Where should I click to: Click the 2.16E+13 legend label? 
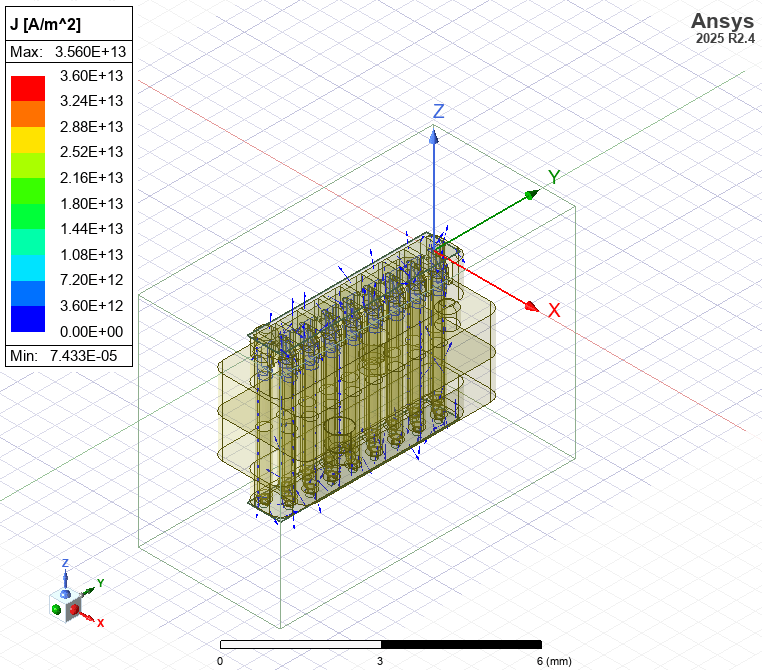91,177
